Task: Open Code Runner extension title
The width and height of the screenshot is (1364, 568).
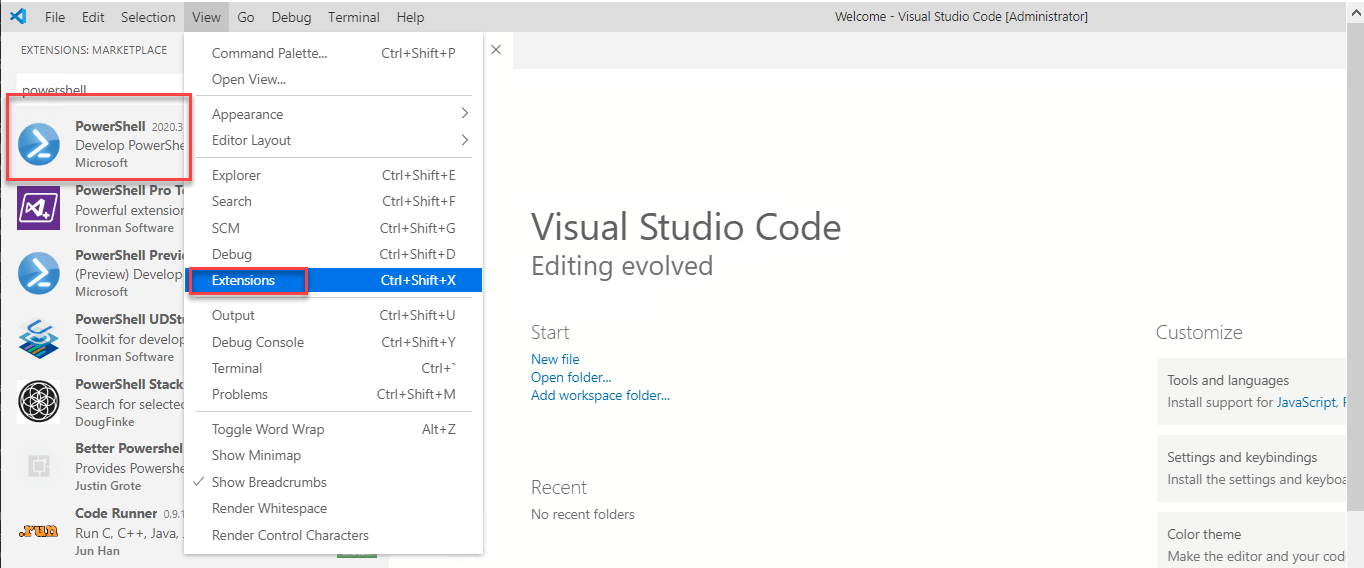Action: [116, 513]
